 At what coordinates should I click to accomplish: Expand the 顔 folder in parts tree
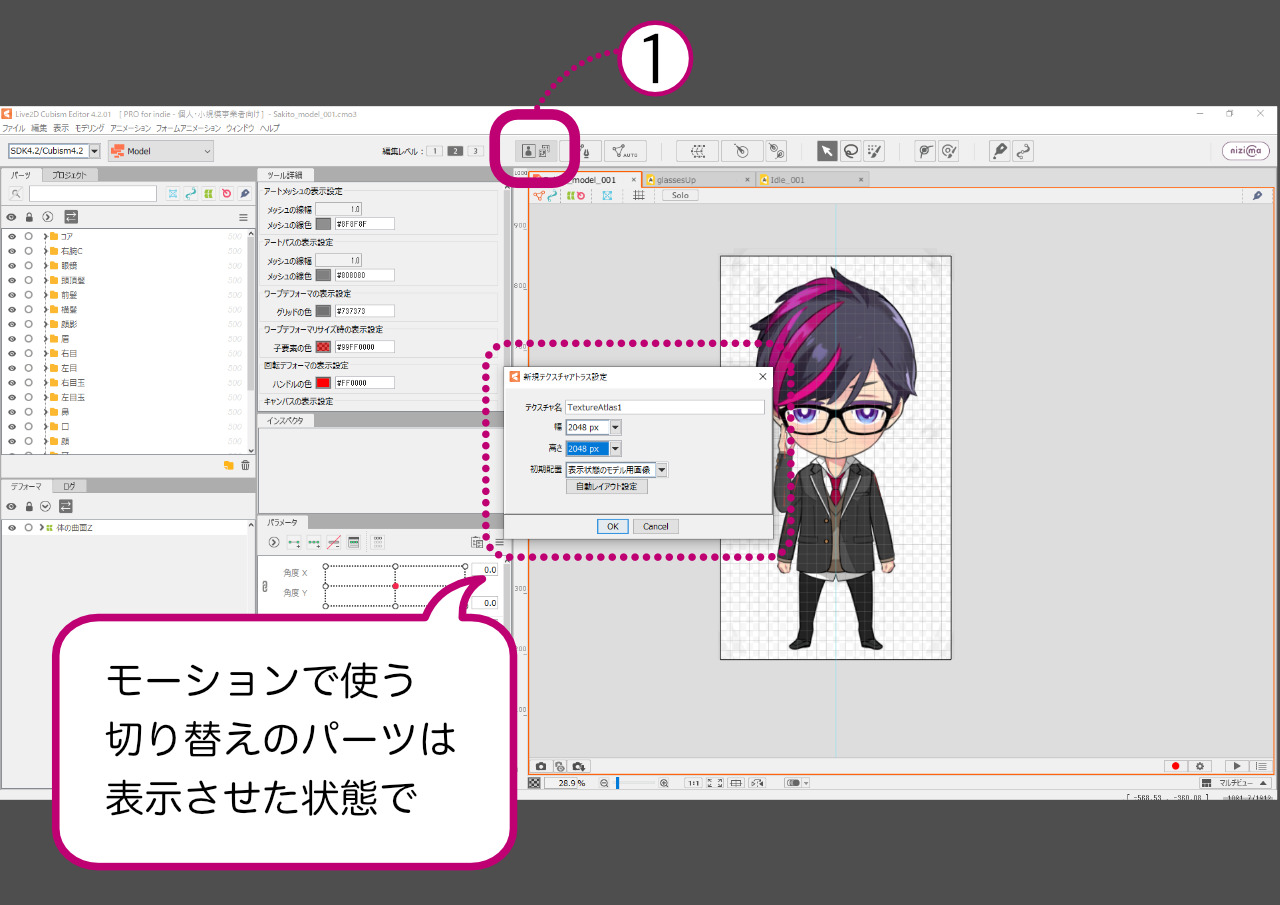pyautogui.click(x=44, y=441)
